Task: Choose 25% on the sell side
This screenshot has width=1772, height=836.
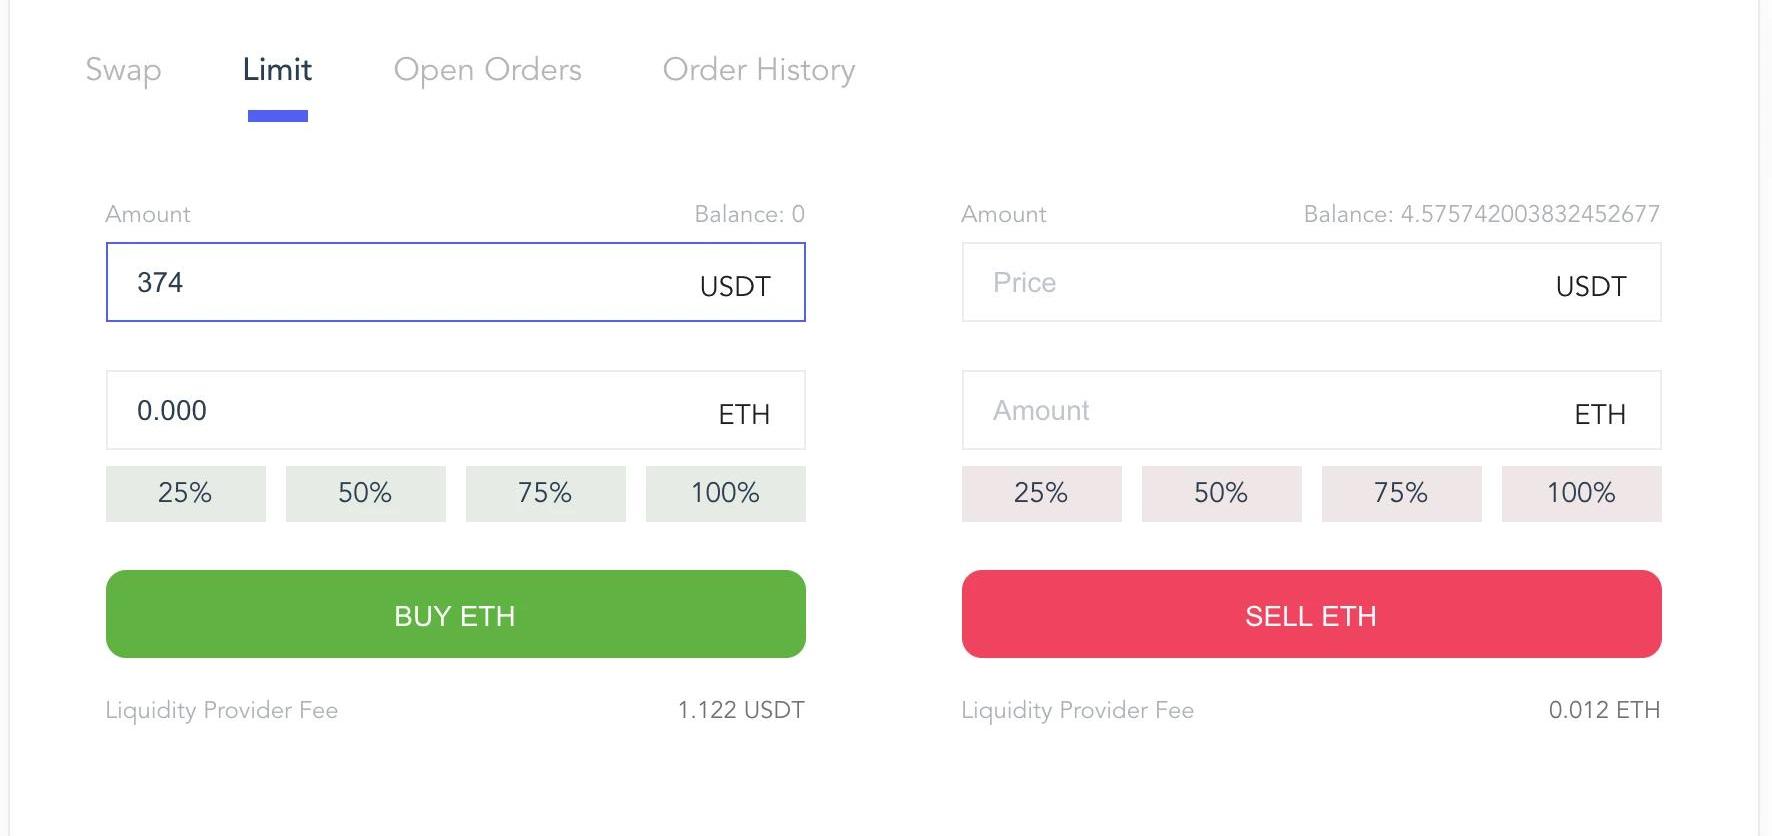Action: click(1041, 493)
